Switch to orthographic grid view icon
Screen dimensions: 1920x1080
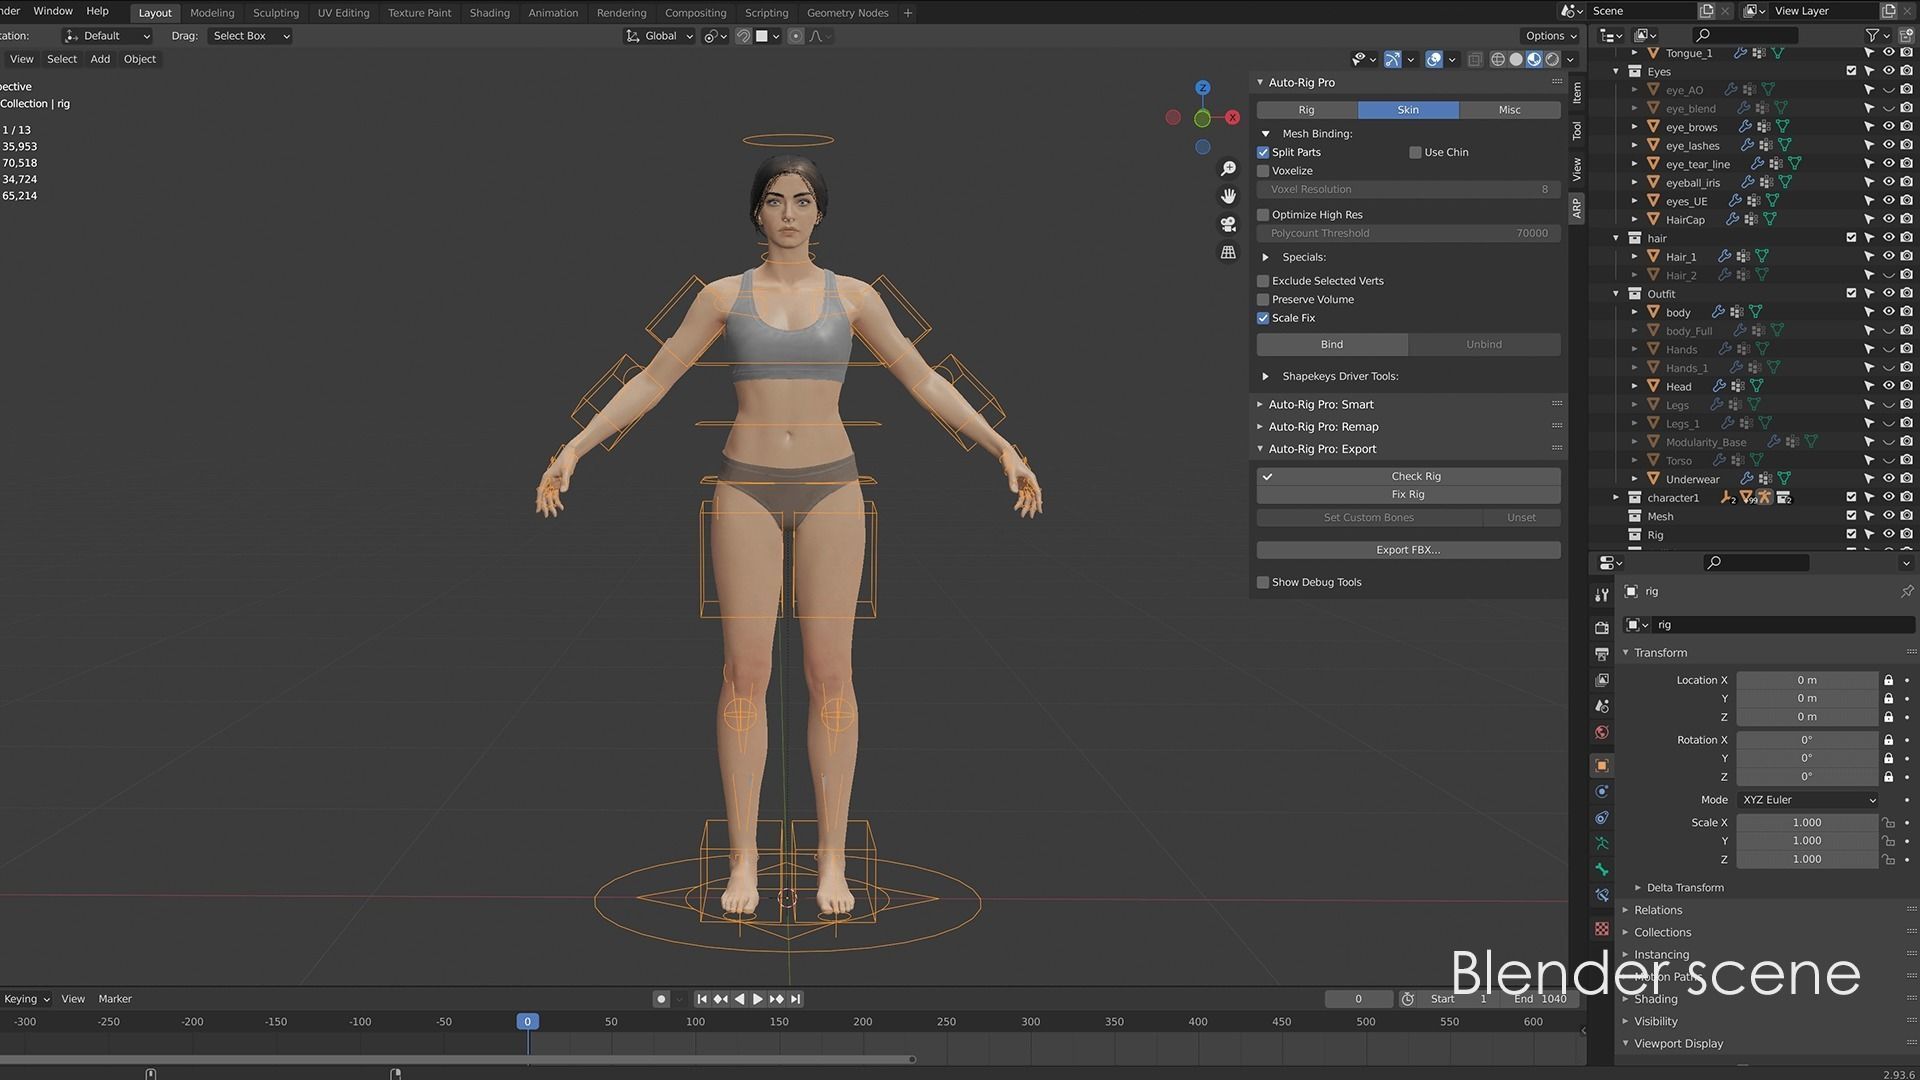point(1228,252)
